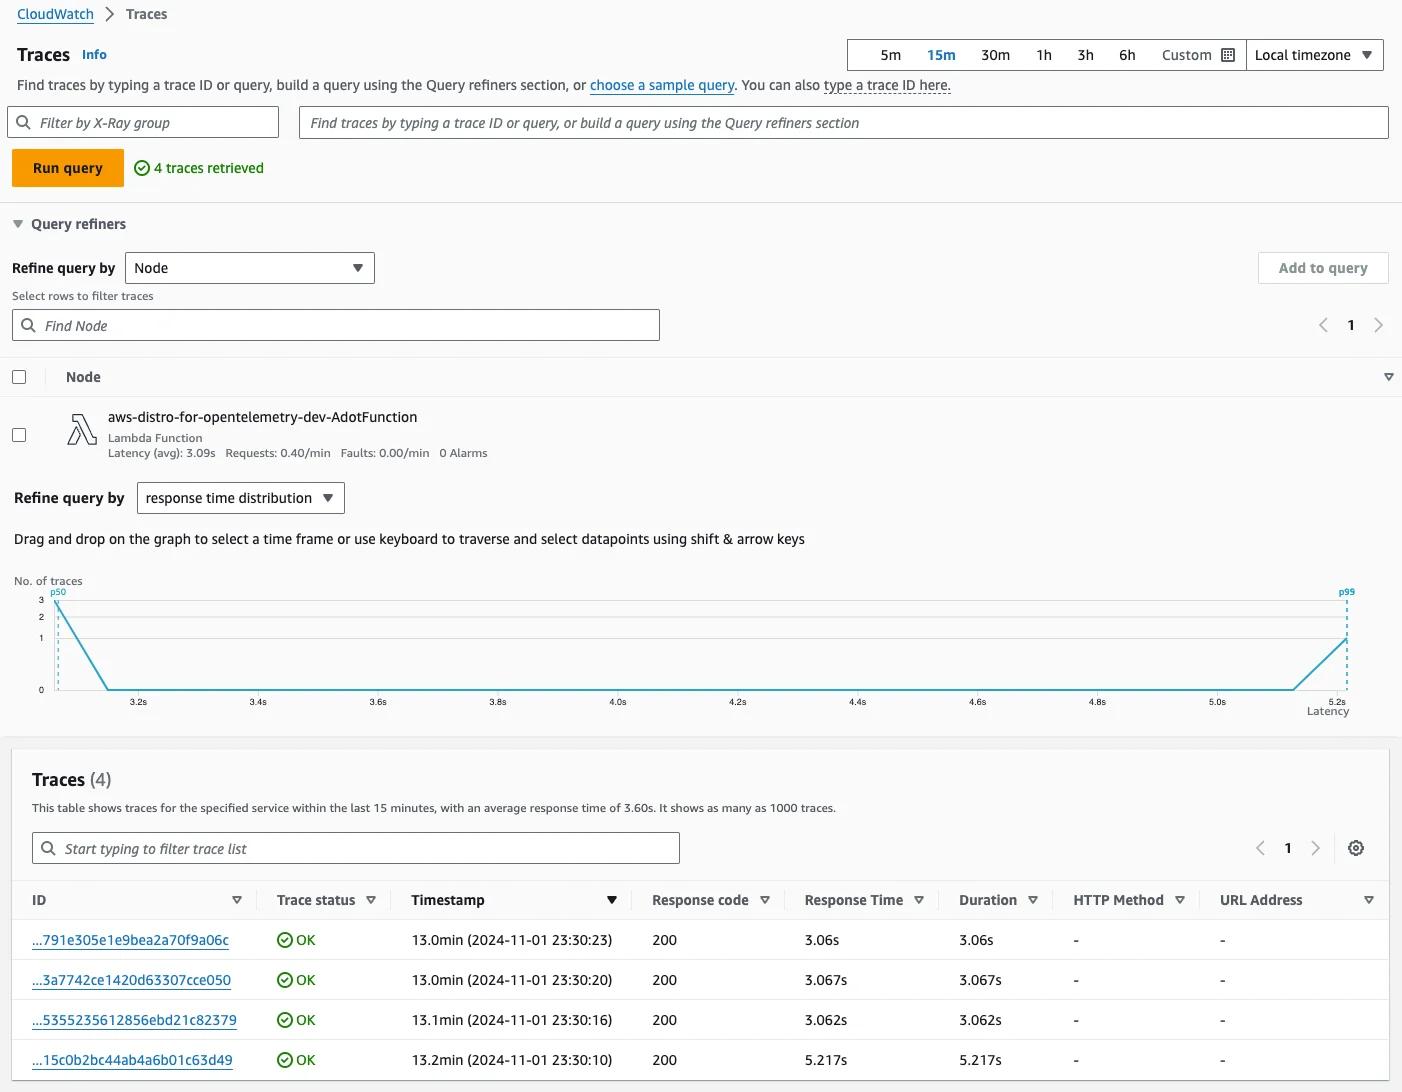Click the filter arrow on URL Address column

click(x=1369, y=899)
